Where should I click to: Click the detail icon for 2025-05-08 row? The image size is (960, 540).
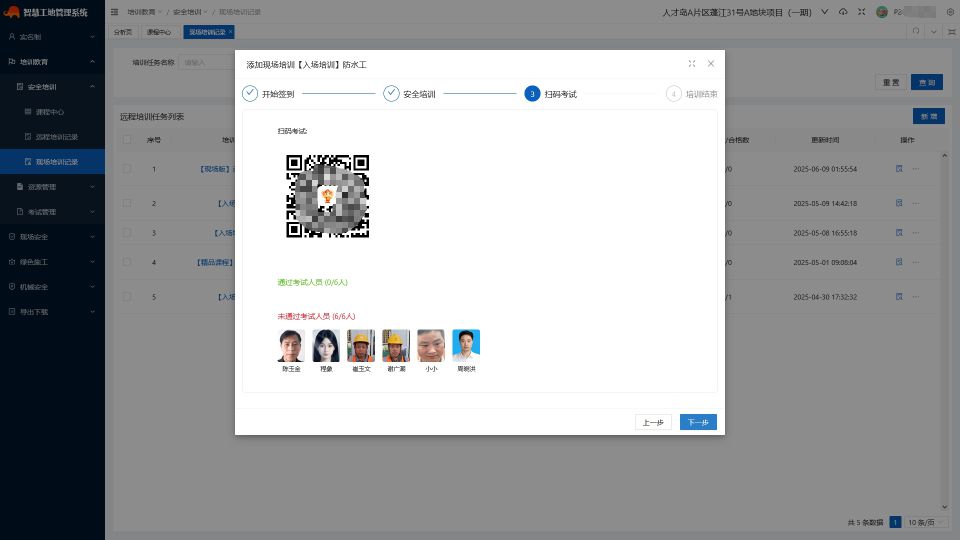click(899, 233)
